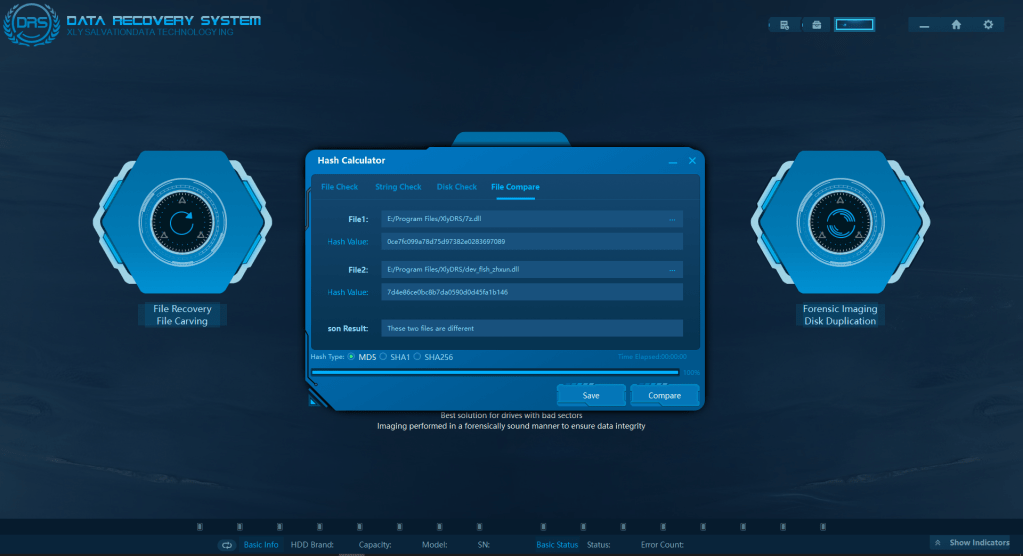Click the File Recovery hexagon icon

pyautogui.click(x=181, y=223)
